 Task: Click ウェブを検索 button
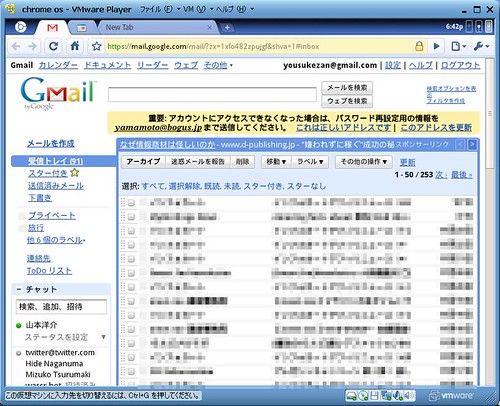click(347, 101)
